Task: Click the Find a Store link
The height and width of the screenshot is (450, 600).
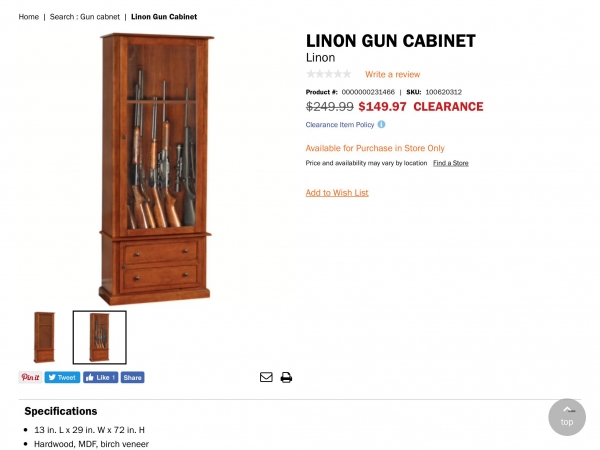Action: tap(451, 163)
